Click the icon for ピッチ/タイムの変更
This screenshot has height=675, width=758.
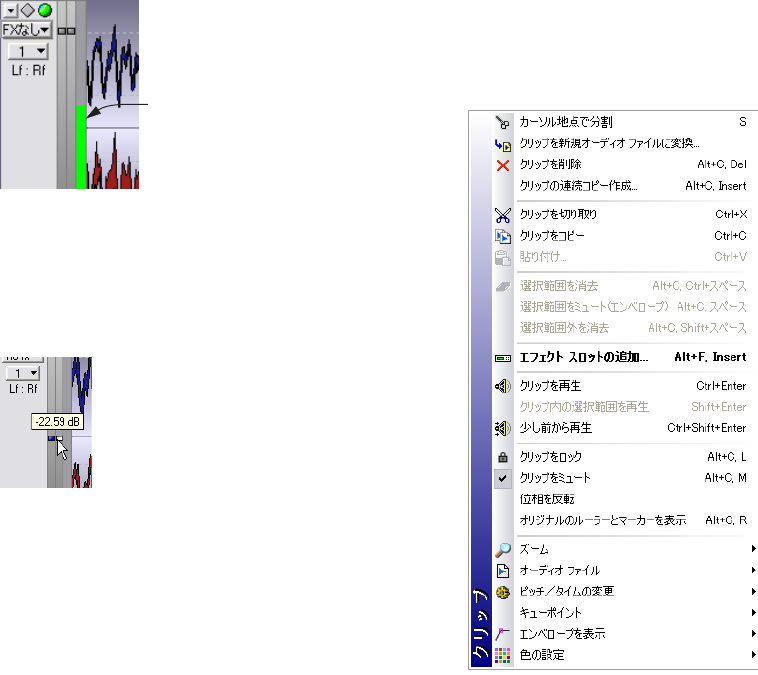[x=503, y=592]
